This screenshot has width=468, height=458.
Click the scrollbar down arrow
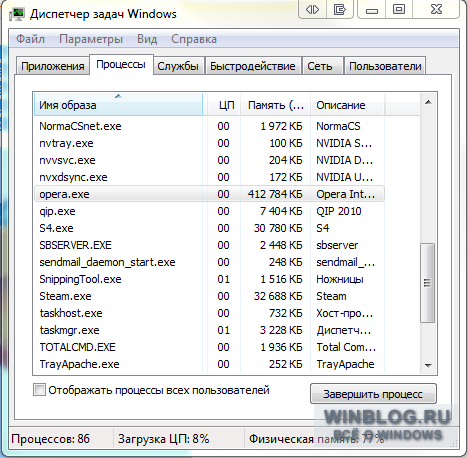click(x=428, y=365)
